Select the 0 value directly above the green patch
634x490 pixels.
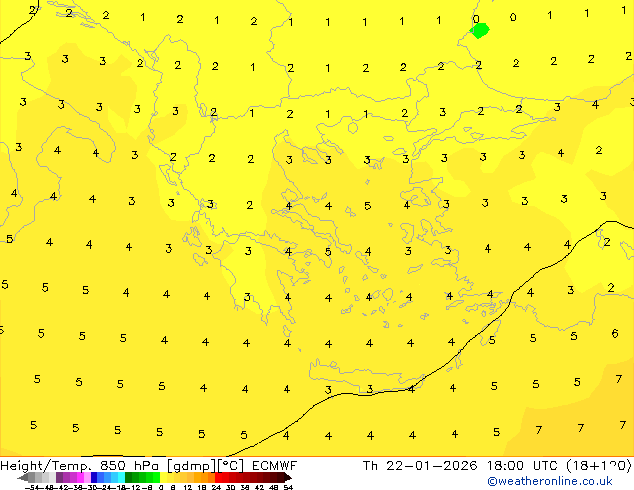pyautogui.click(x=476, y=19)
